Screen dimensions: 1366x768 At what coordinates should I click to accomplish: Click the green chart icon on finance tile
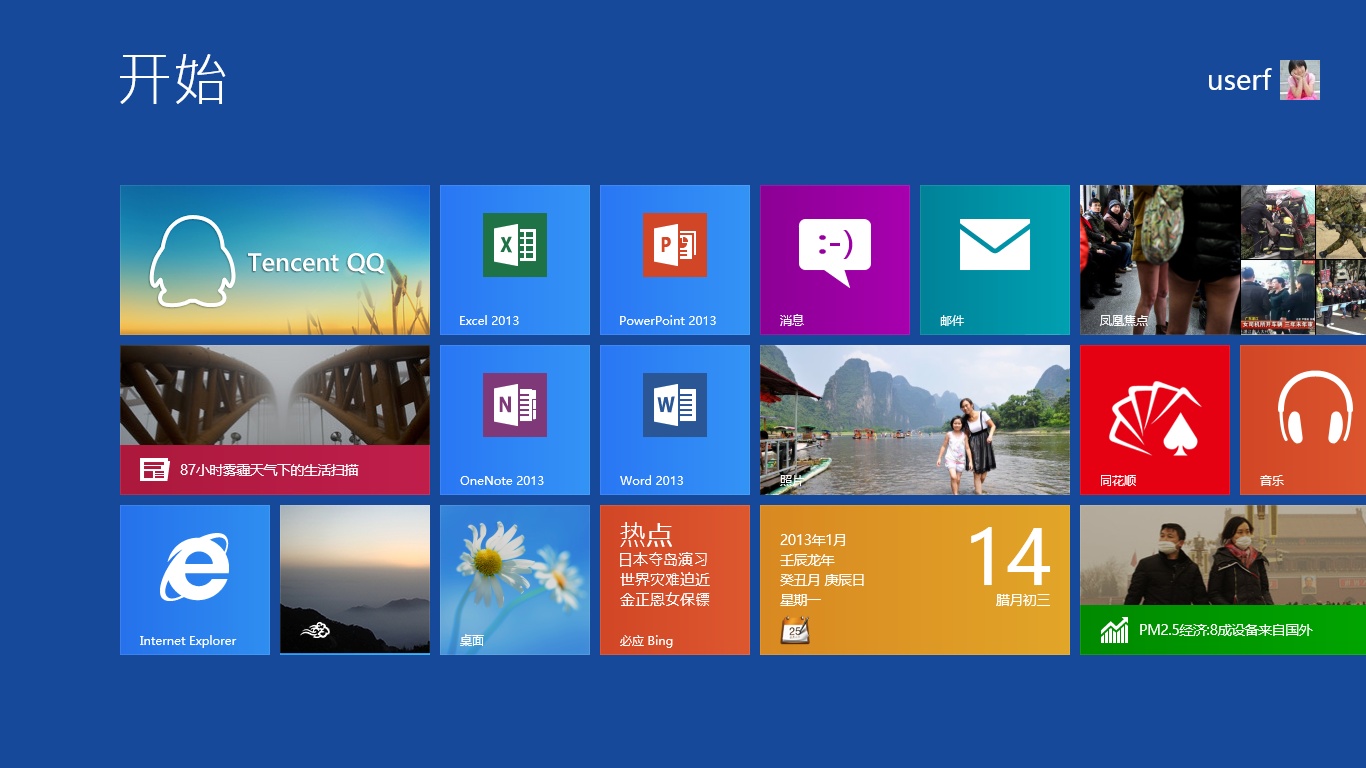[1114, 630]
